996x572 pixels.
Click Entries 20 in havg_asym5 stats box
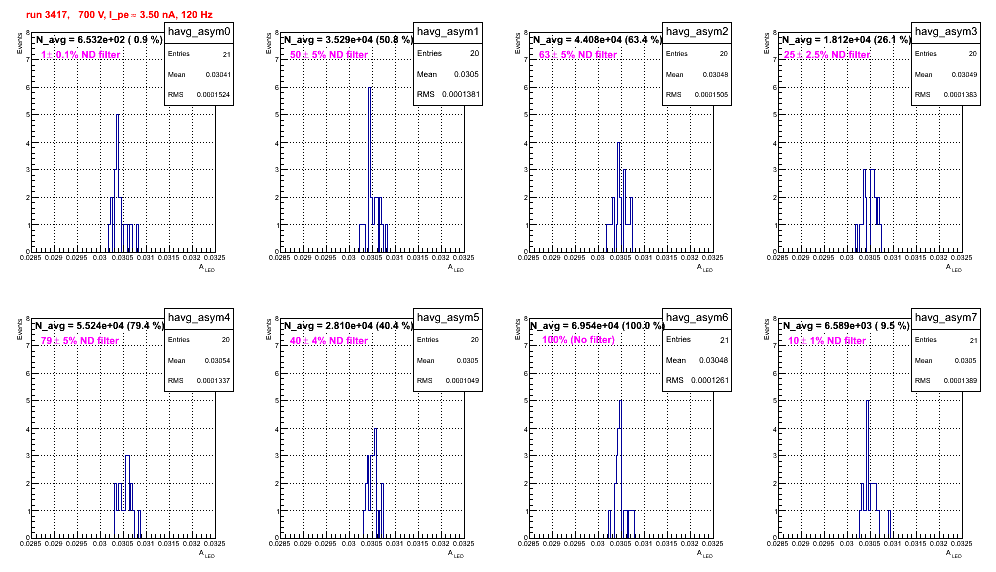pyautogui.click(x=448, y=340)
